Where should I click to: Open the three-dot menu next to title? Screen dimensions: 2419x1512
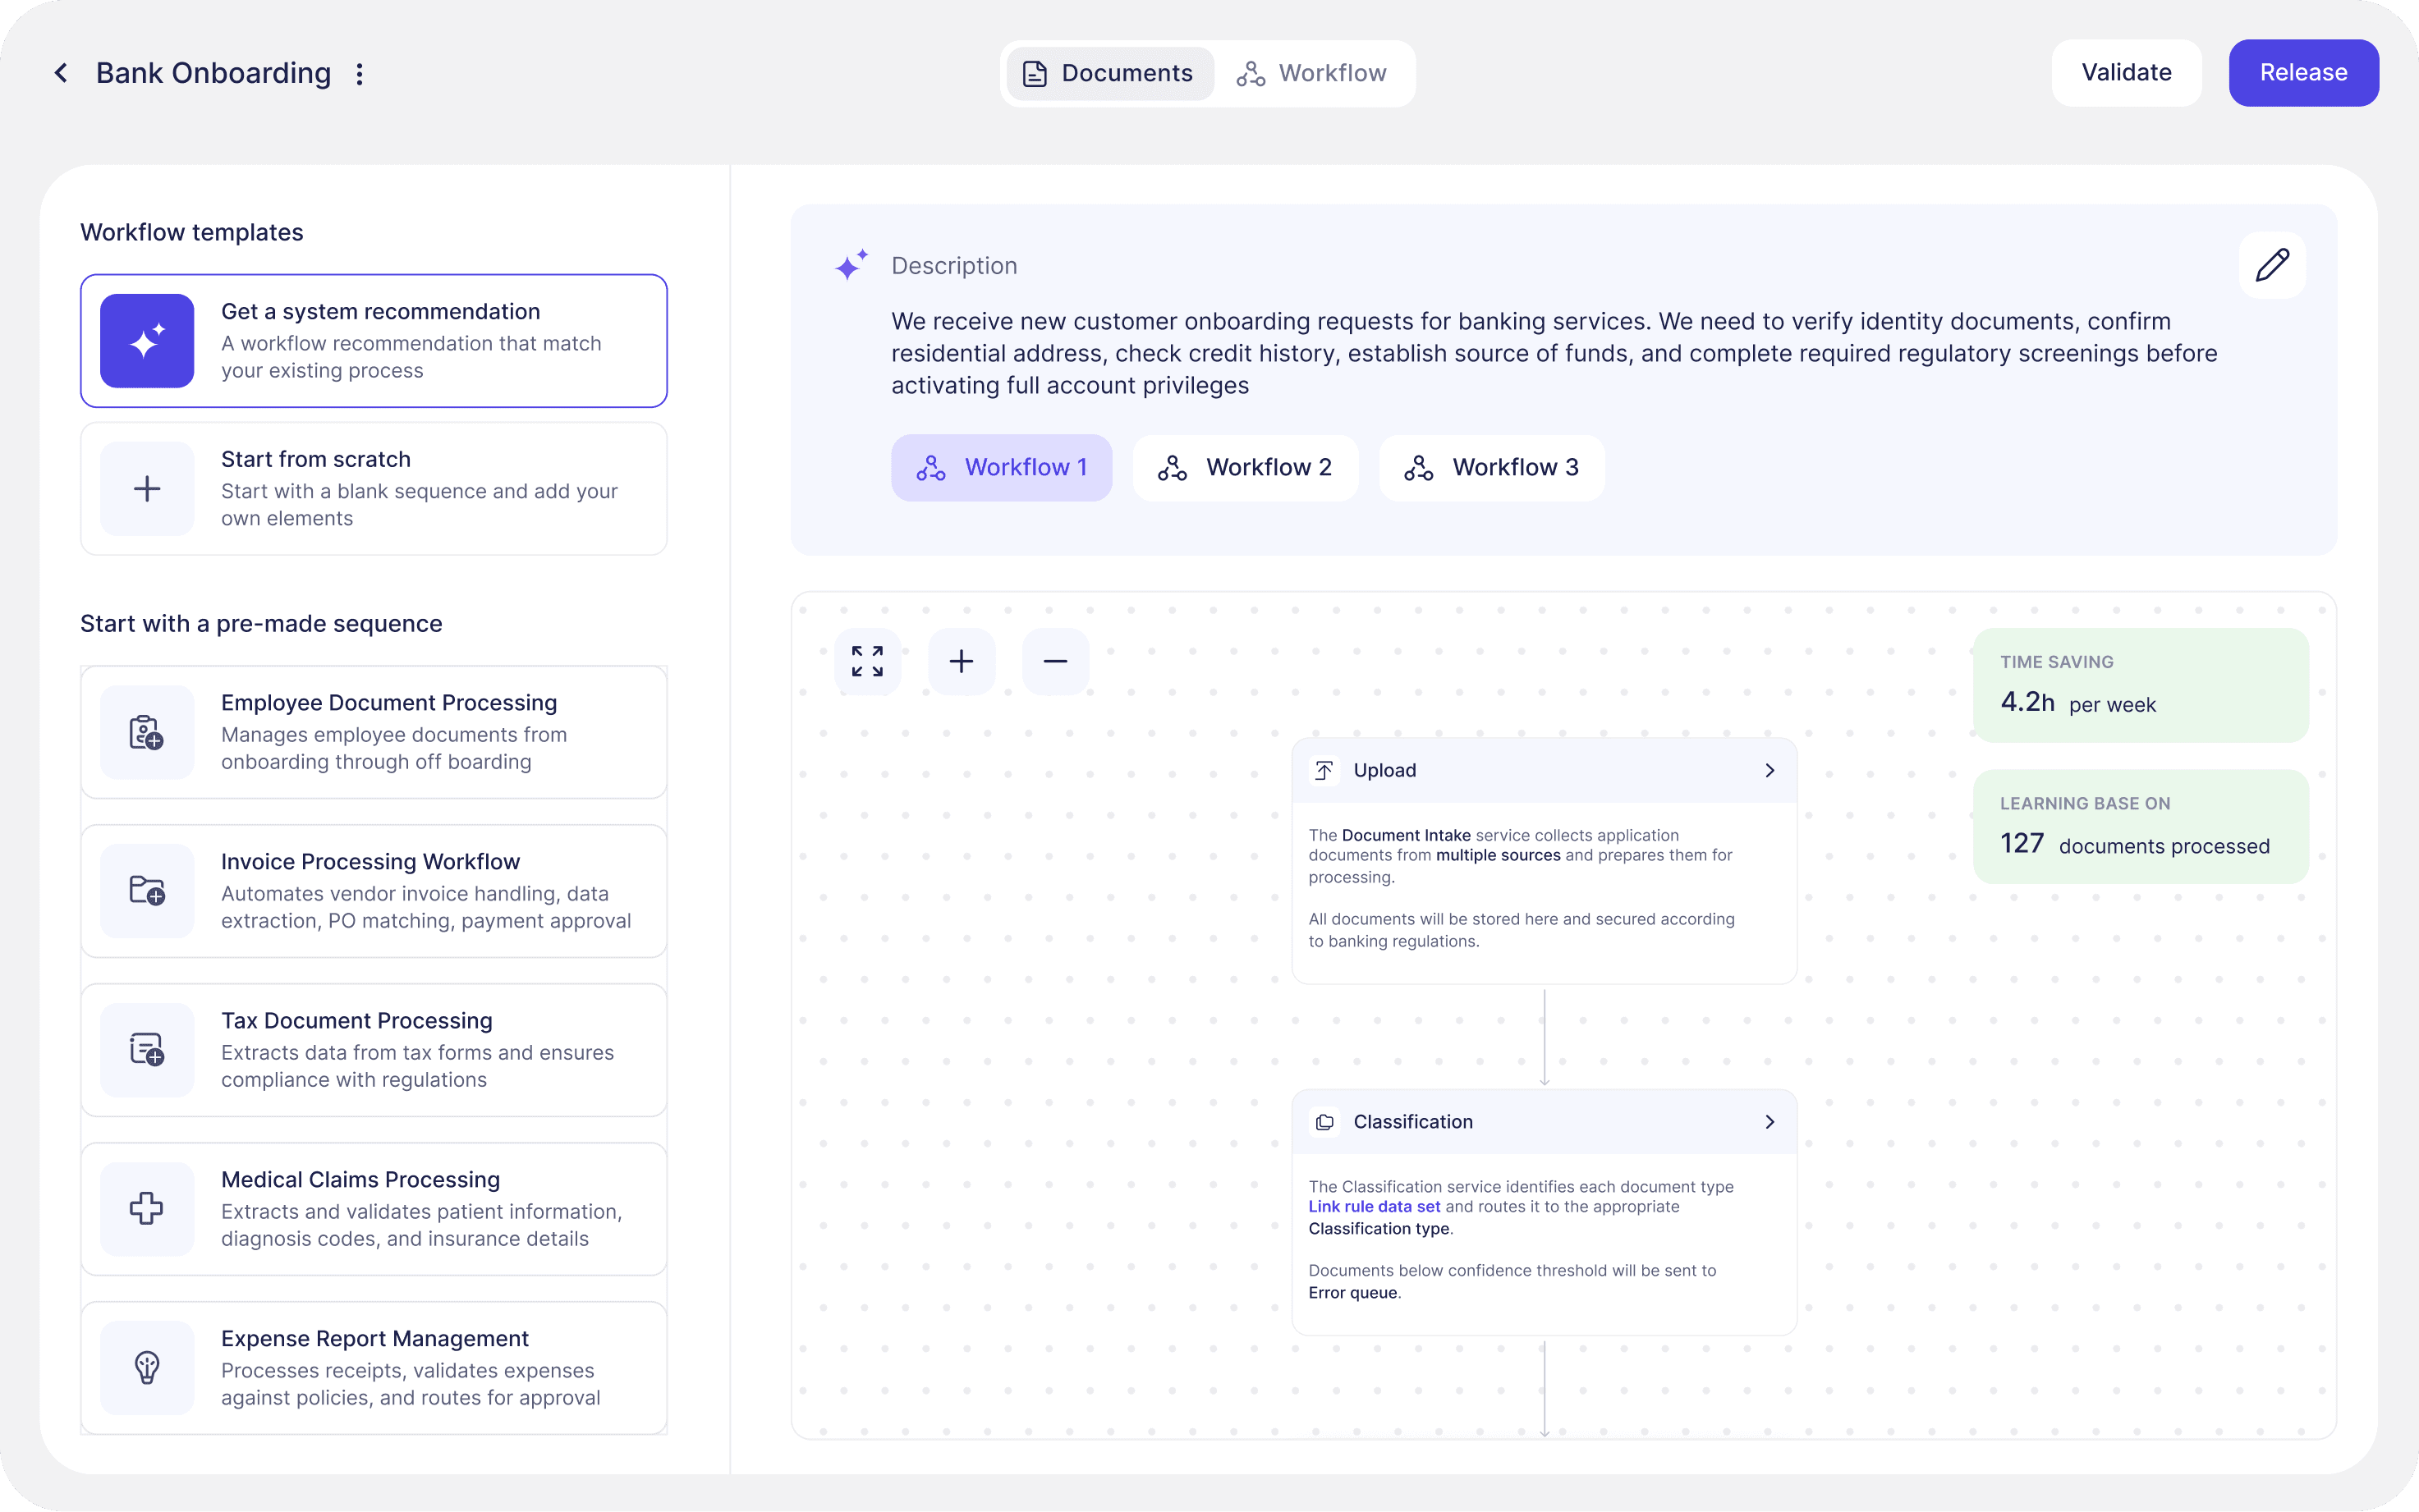[x=360, y=74]
